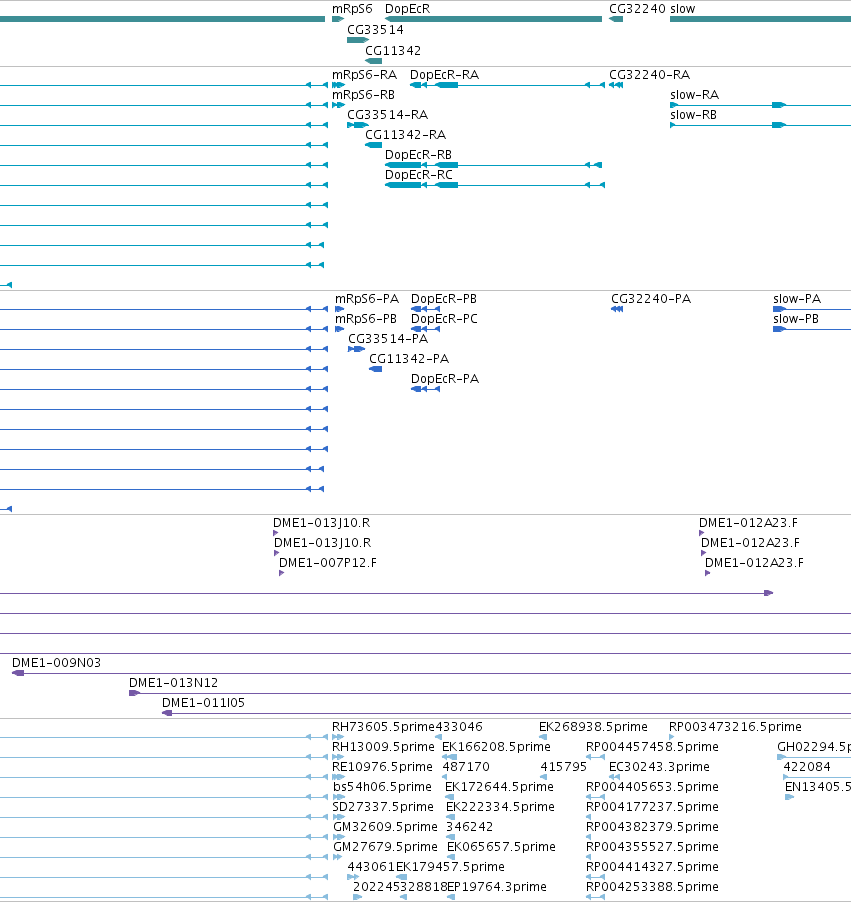This screenshot has width=851, height=902.
Task: Select the EK268938.5prime EST label
Action: coord(593,727)
